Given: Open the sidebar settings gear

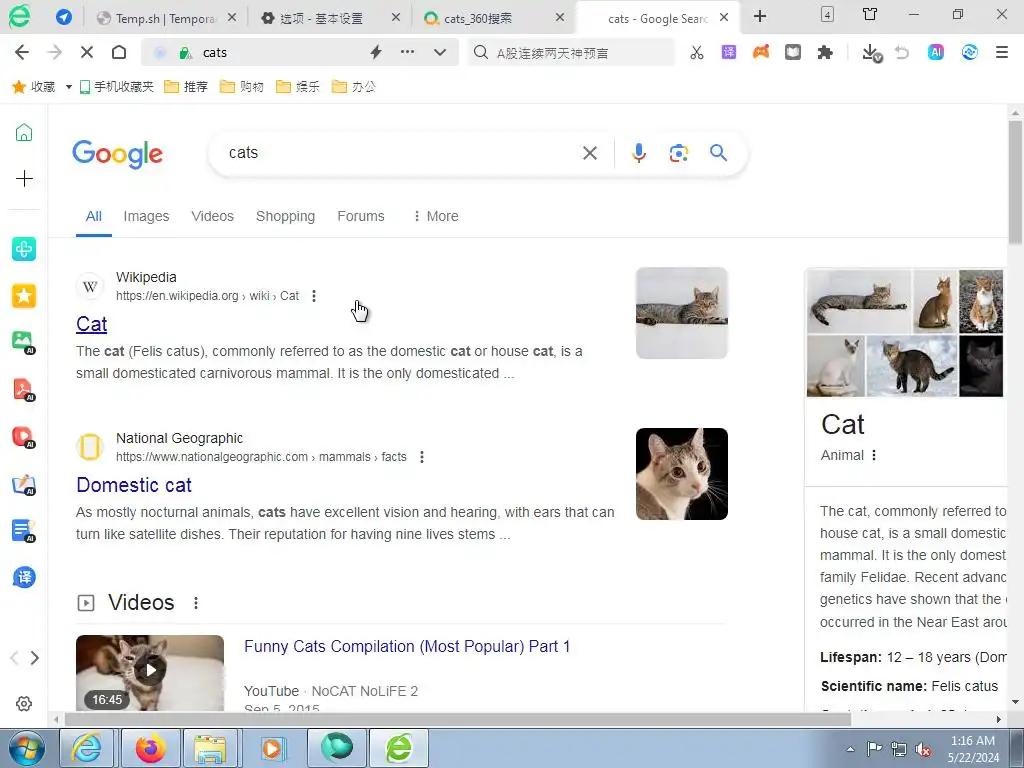Looking at the screenshot, I should (x=24, y=703).
